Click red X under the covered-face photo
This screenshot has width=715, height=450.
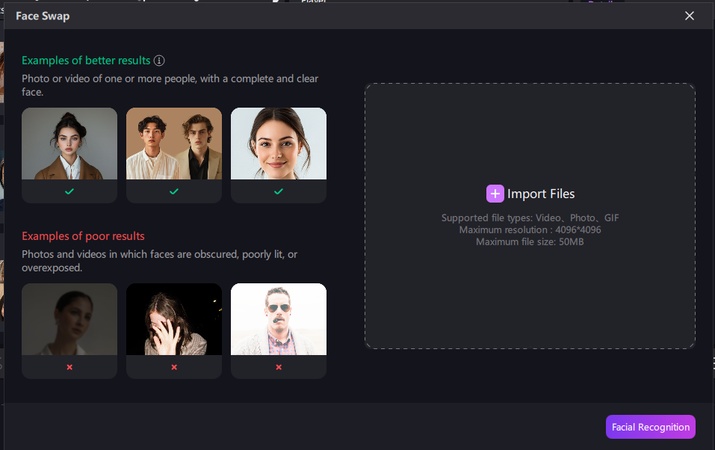click(174, 367)
